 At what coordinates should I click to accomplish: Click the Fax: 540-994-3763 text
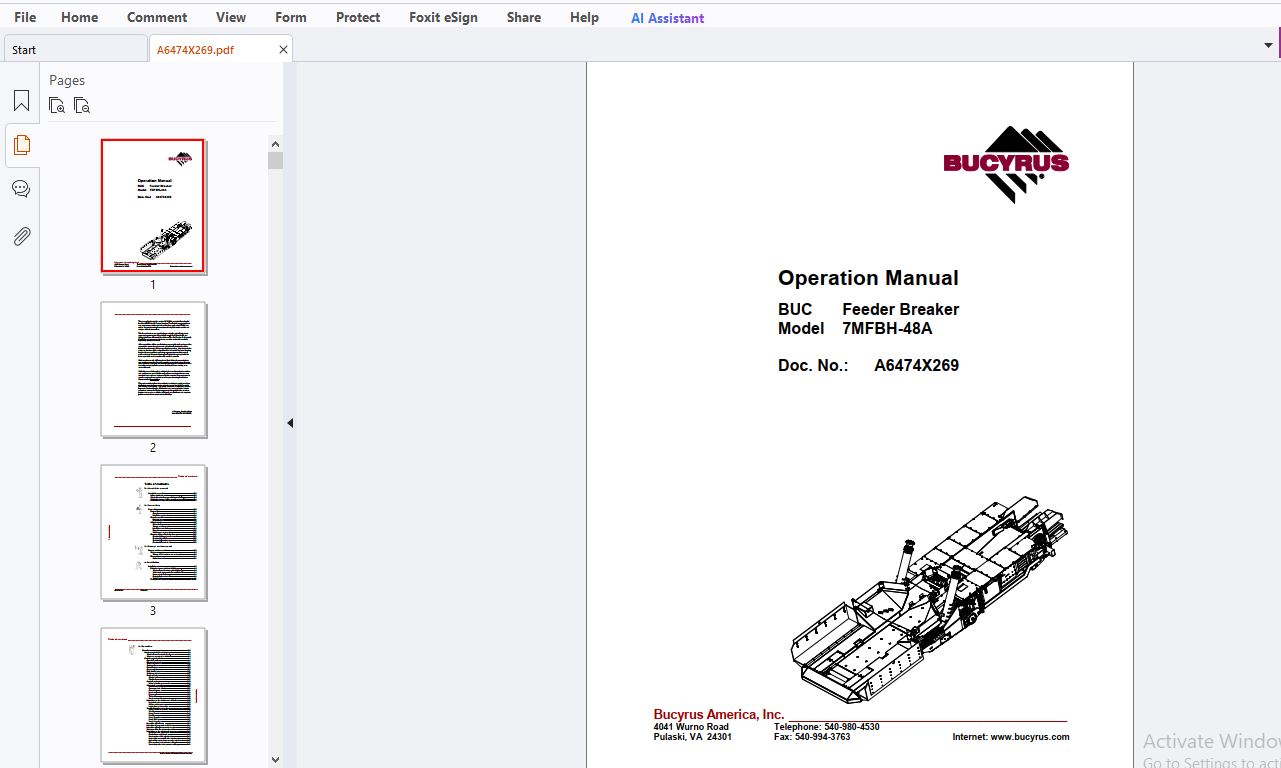[812, 737]
